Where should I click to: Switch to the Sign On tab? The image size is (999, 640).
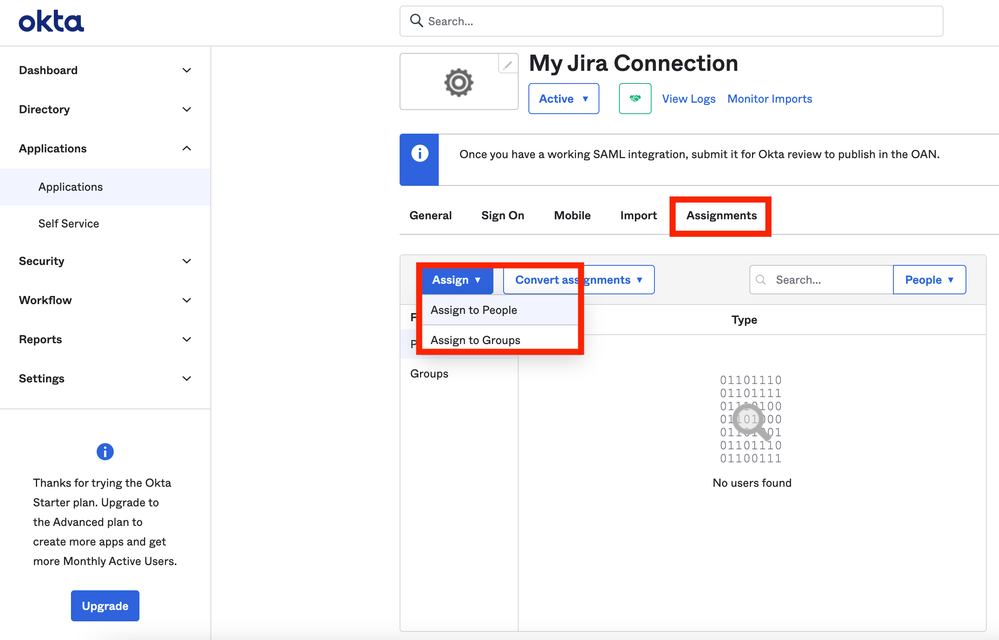pyautogui.click(x=503, y=215)
